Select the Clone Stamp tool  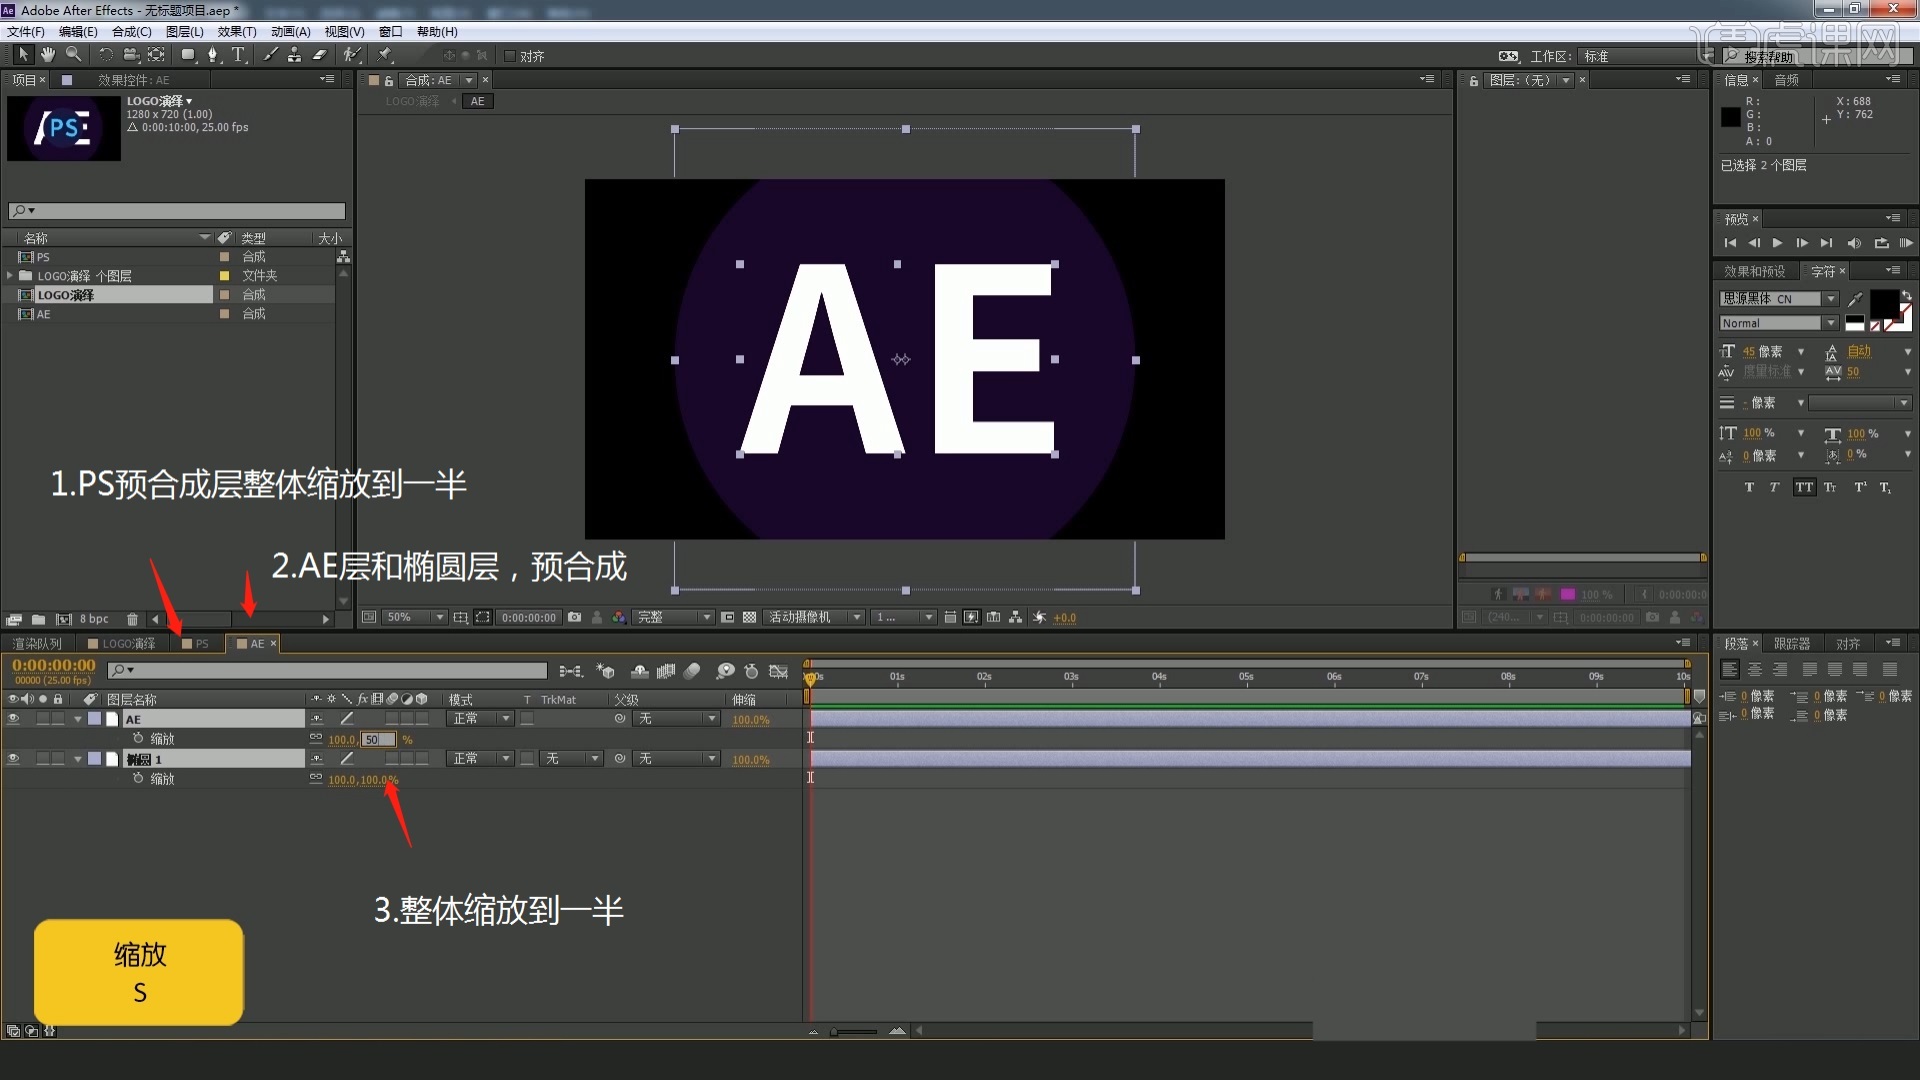tap(295, 55)
